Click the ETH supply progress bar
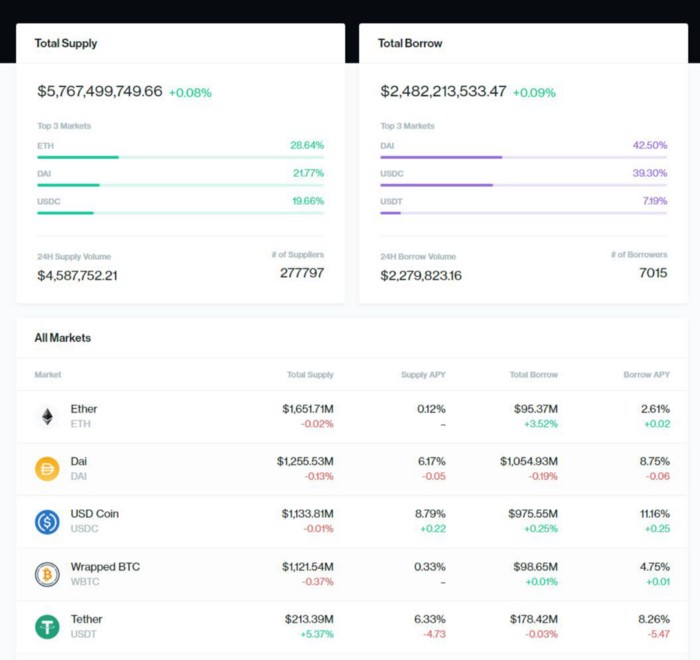 pyautogui.click(x=180, y=157)
